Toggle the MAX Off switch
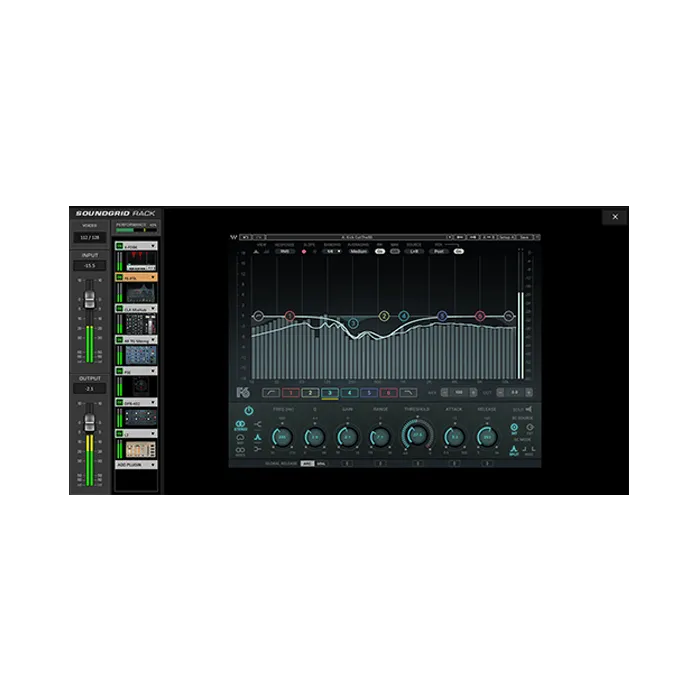The width and height of the screenshot is (699, 699). (x=395, y=251)
